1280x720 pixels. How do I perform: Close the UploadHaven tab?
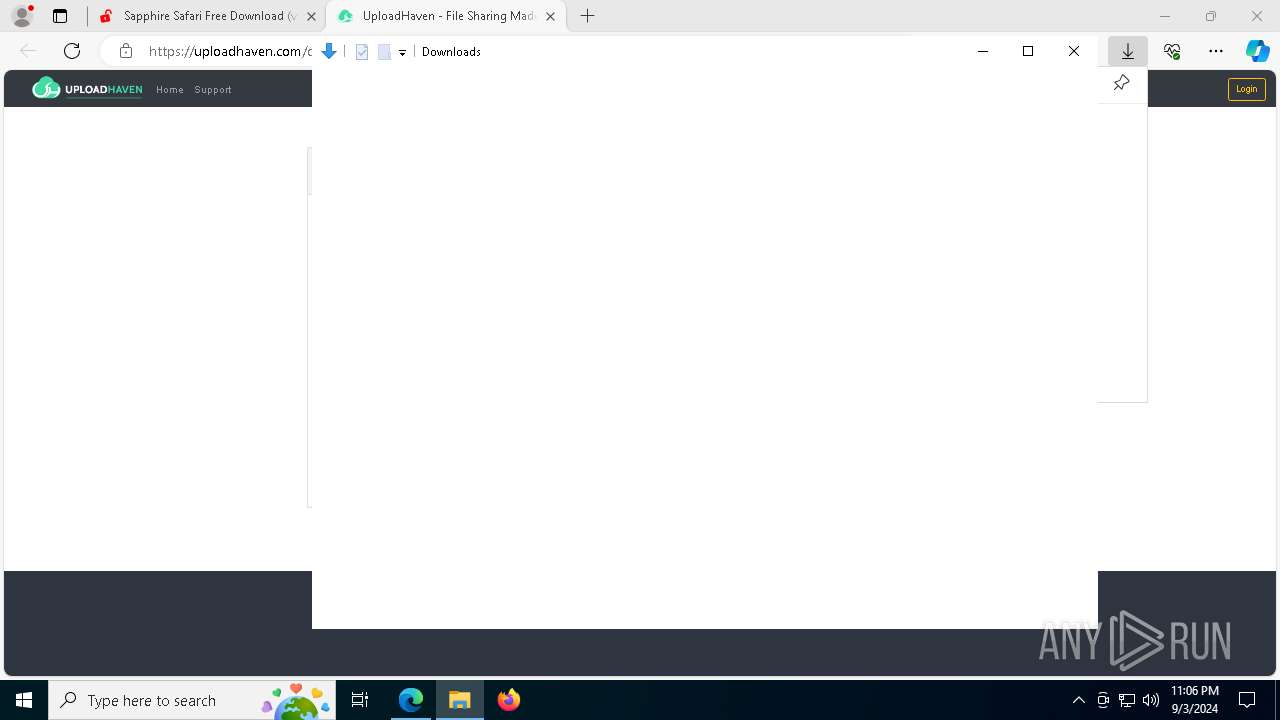[550, 16]
